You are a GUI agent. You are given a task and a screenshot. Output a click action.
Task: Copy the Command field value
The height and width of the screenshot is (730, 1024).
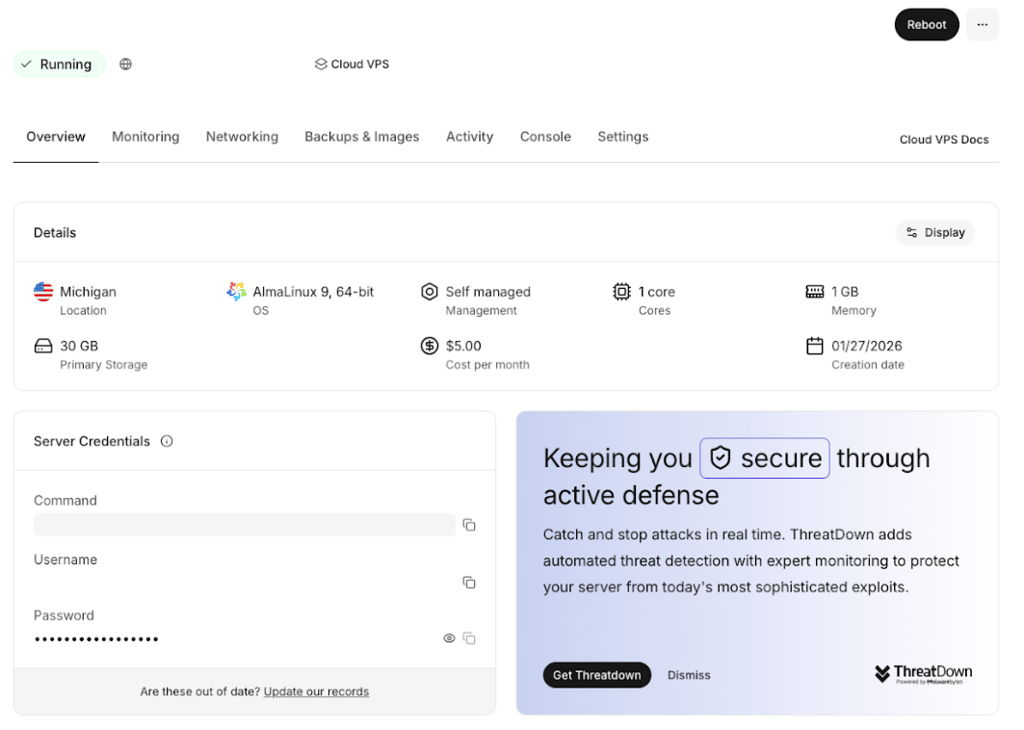tap(469, 525)
